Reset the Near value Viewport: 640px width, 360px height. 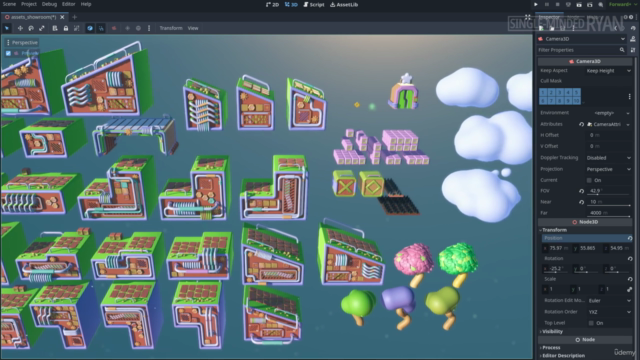point(581,202)
